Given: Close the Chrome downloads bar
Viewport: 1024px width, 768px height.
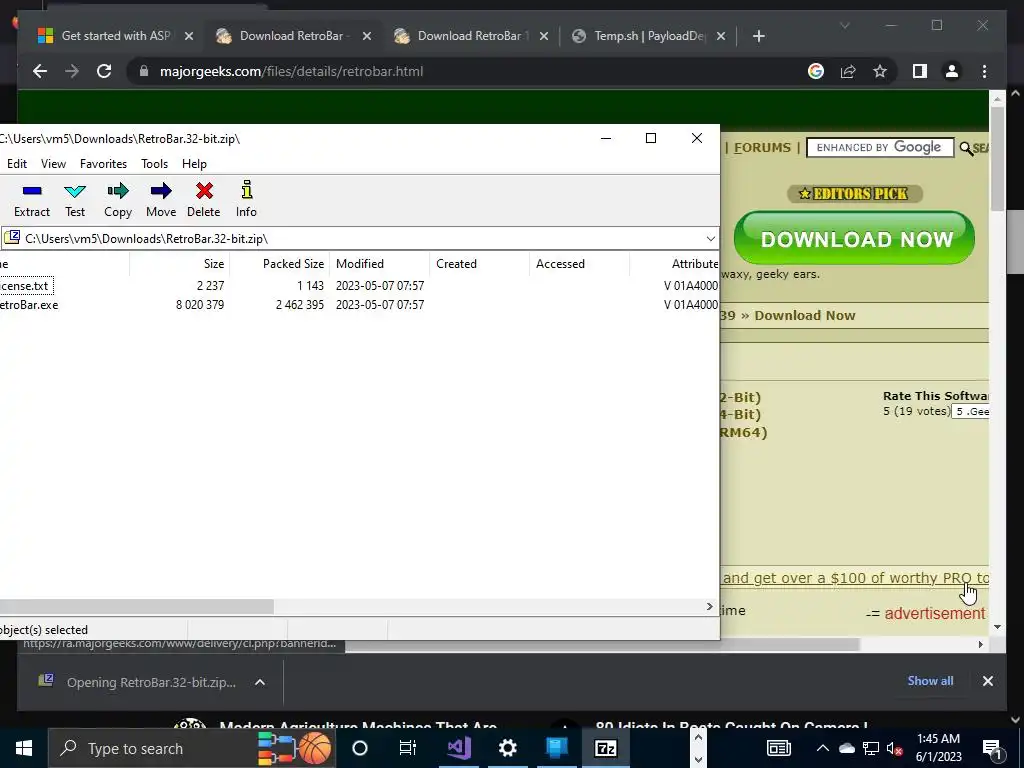Looking at the screenshot, I should point(987,681).
